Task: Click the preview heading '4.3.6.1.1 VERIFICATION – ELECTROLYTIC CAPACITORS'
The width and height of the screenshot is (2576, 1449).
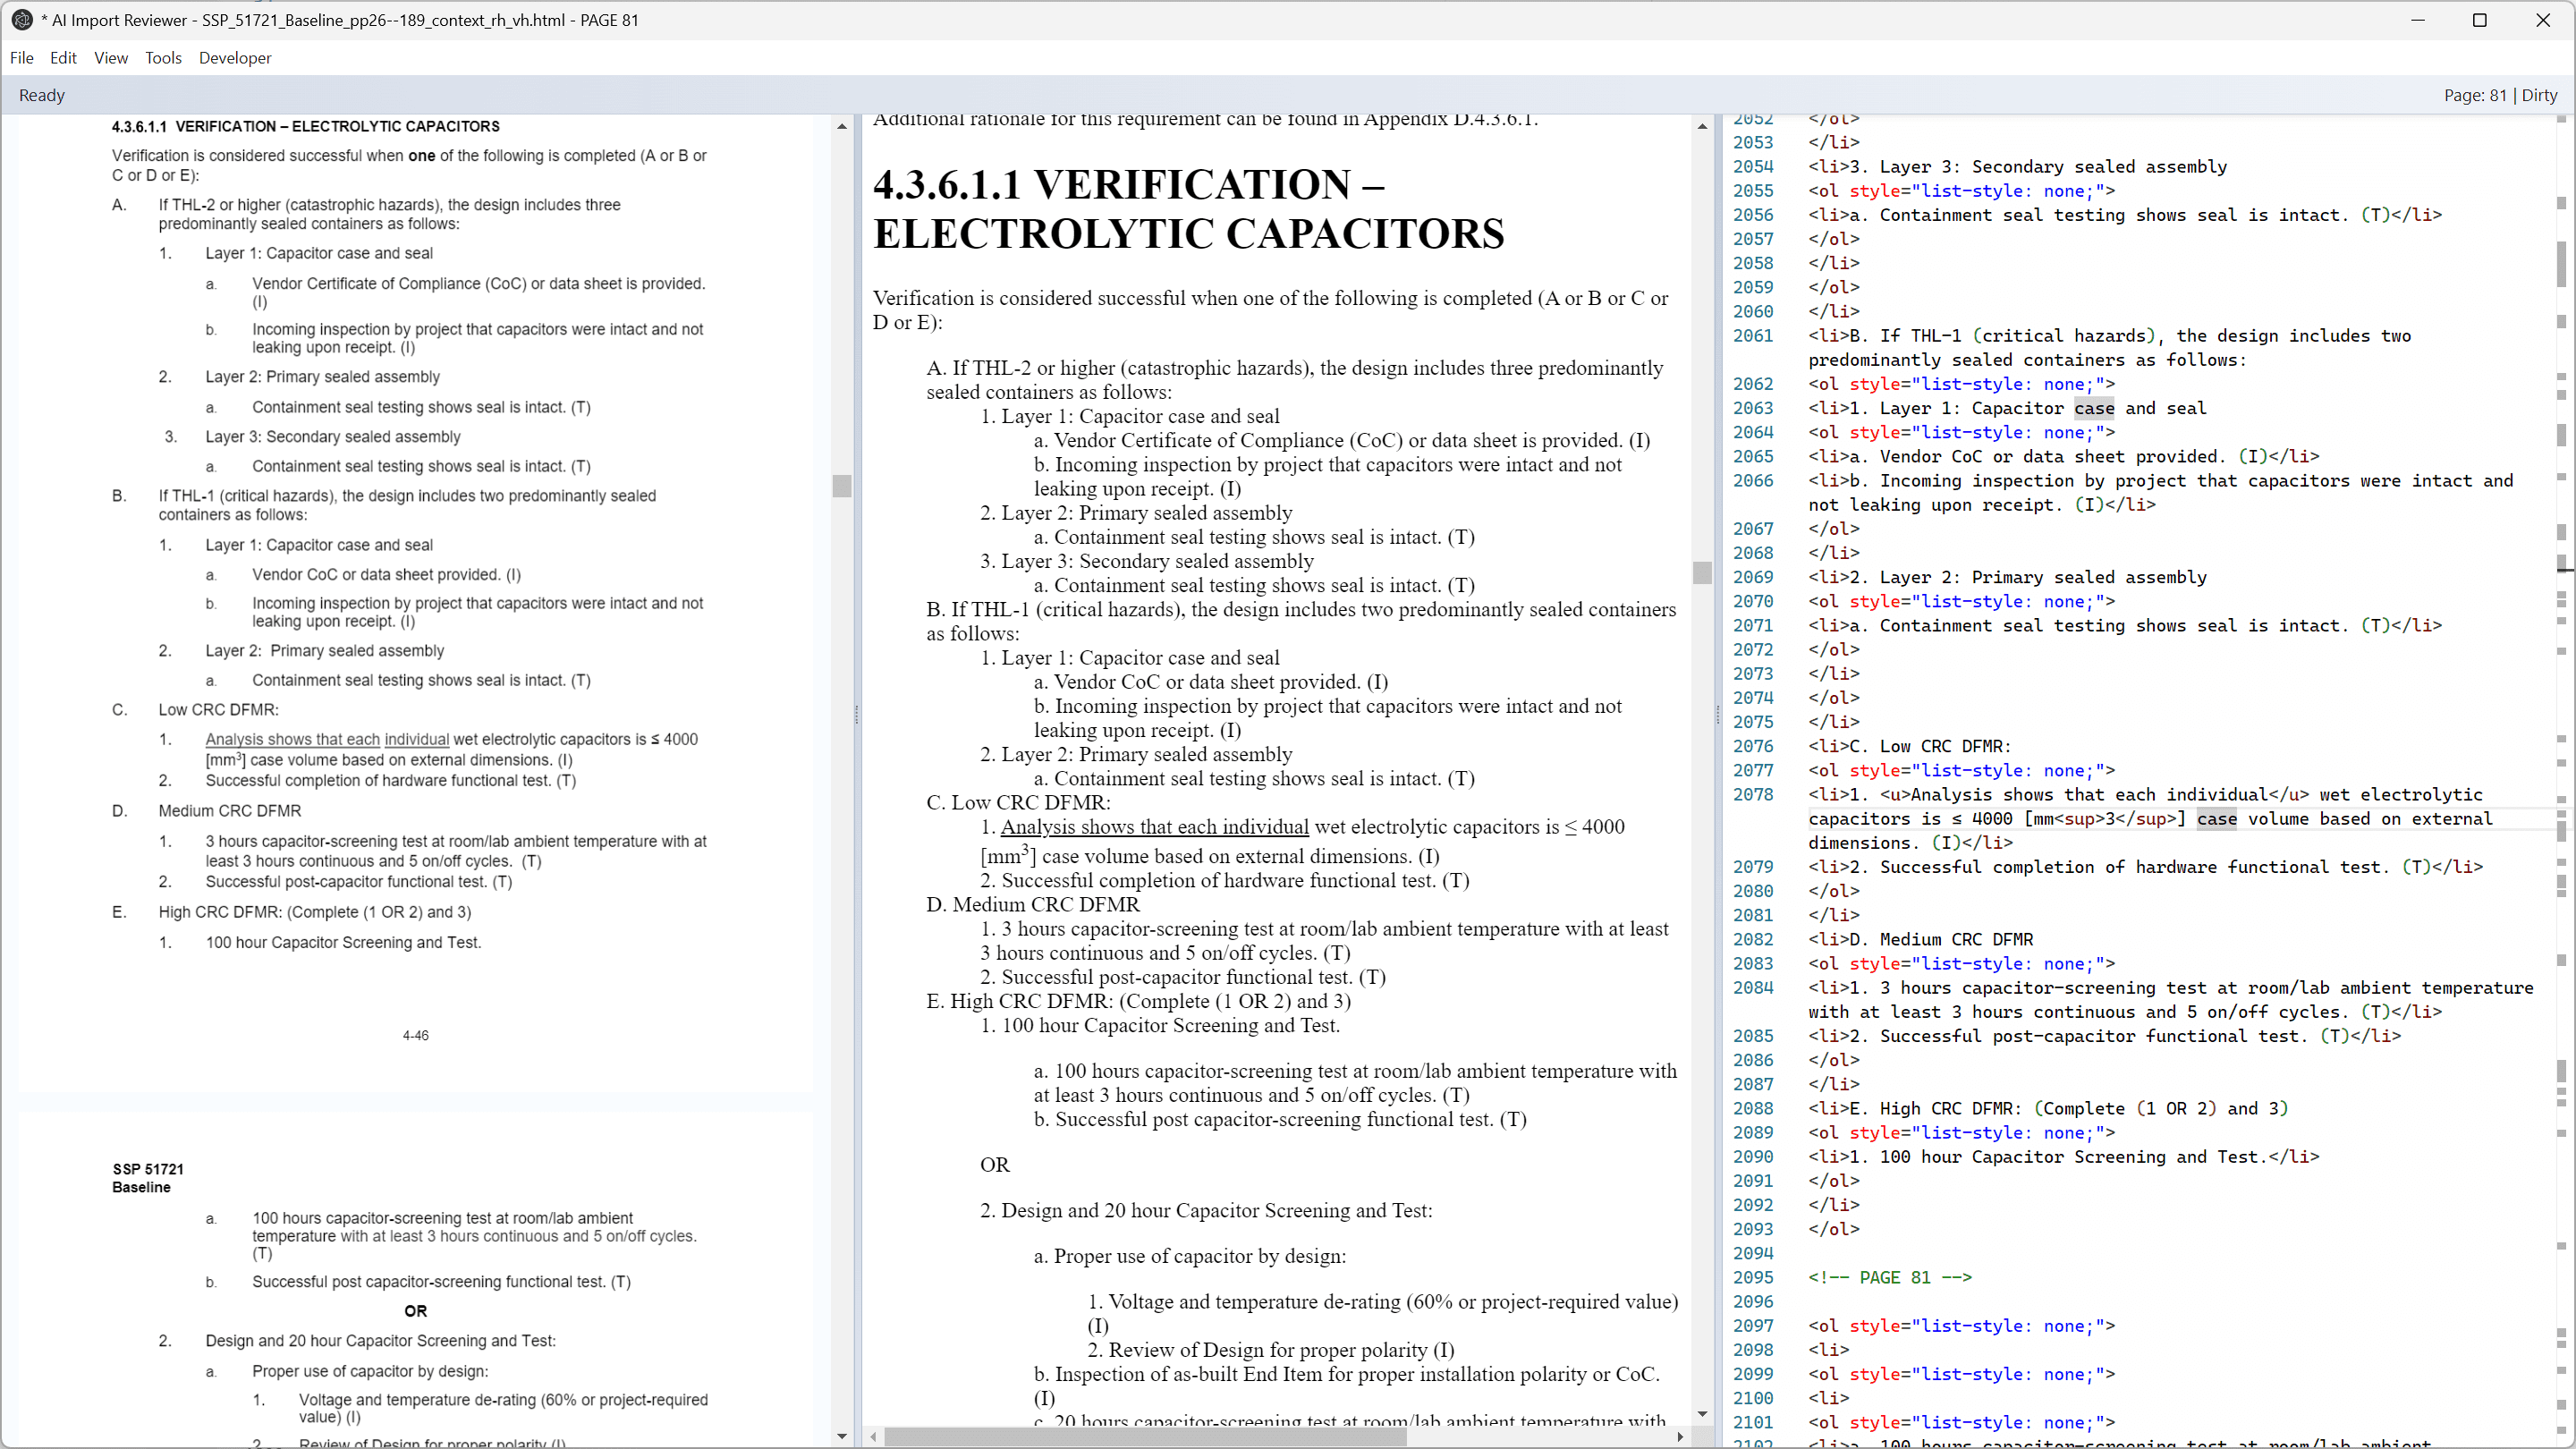Action: (1188, 209)
